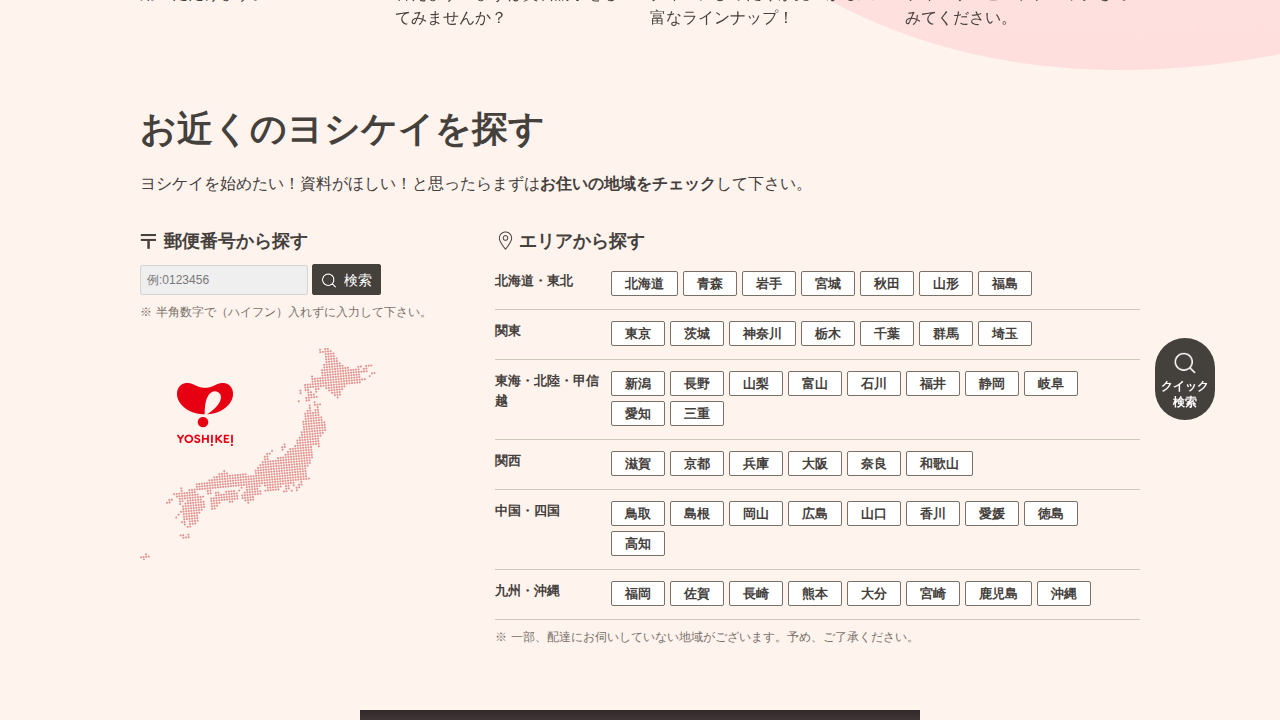Pick 三重 in the 東海・北陸・甲信越 row
The image size is (1280, 720).
[696, 413]
